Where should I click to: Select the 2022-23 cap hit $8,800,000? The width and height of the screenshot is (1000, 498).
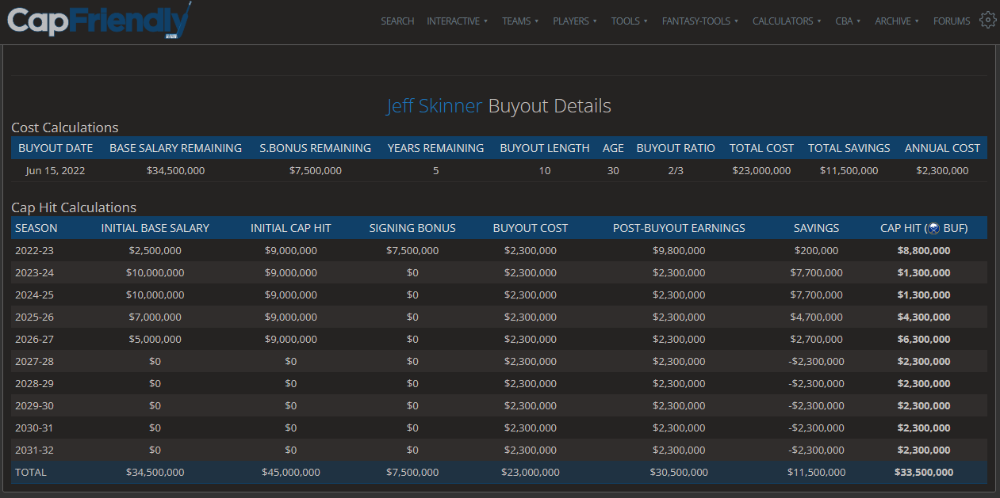pos(923,251)
